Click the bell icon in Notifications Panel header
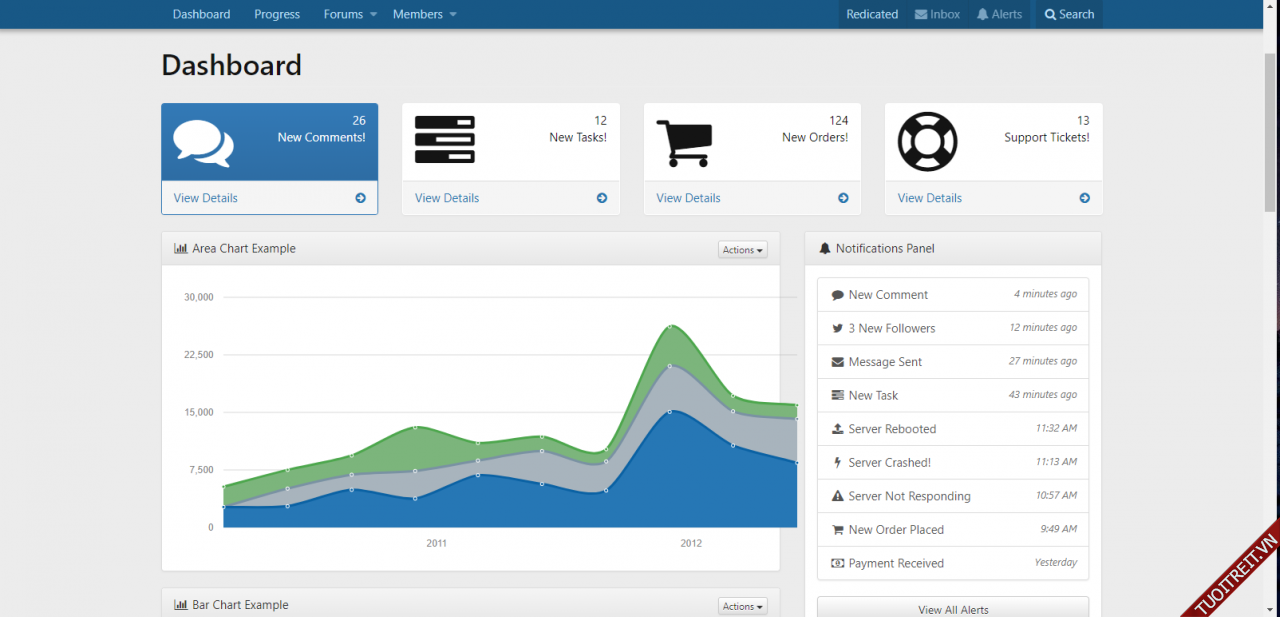 click(x=825, y=248)
